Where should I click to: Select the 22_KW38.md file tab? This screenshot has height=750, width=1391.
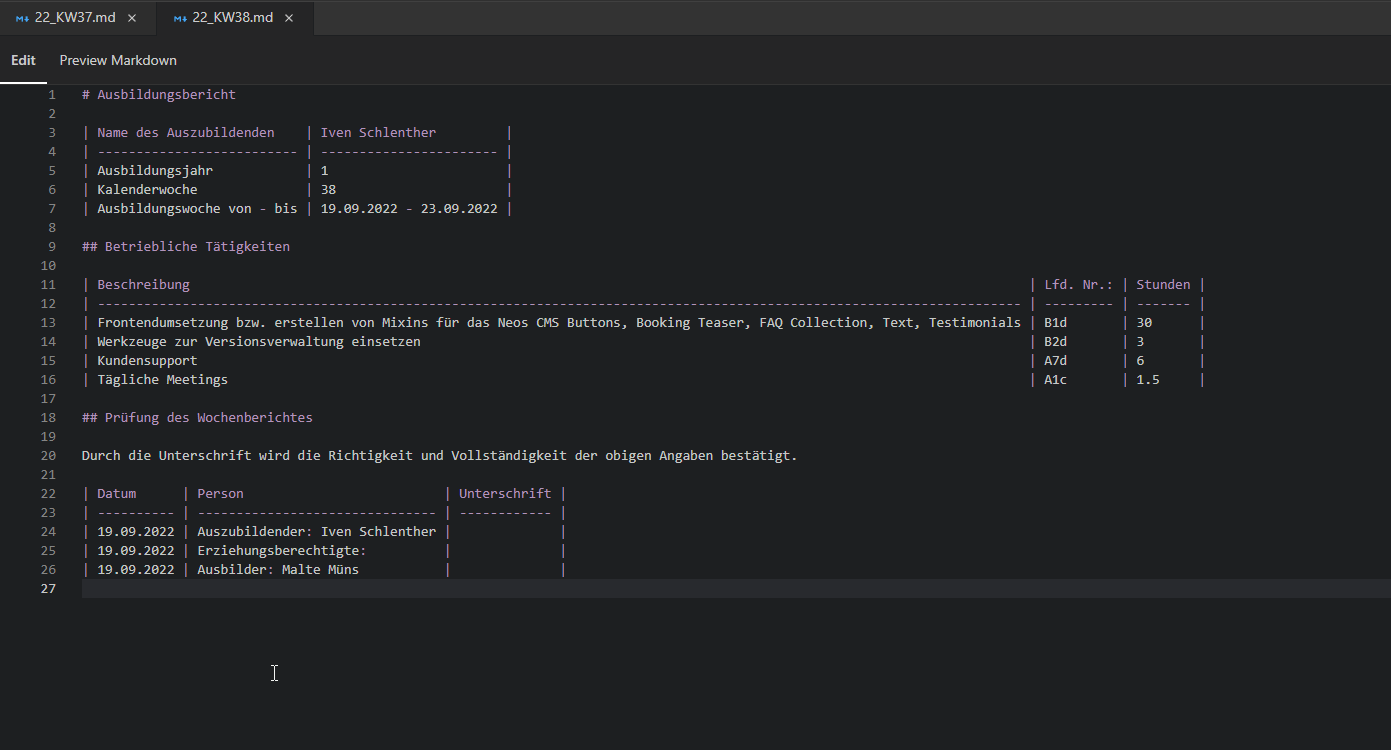tap(232, 18)
